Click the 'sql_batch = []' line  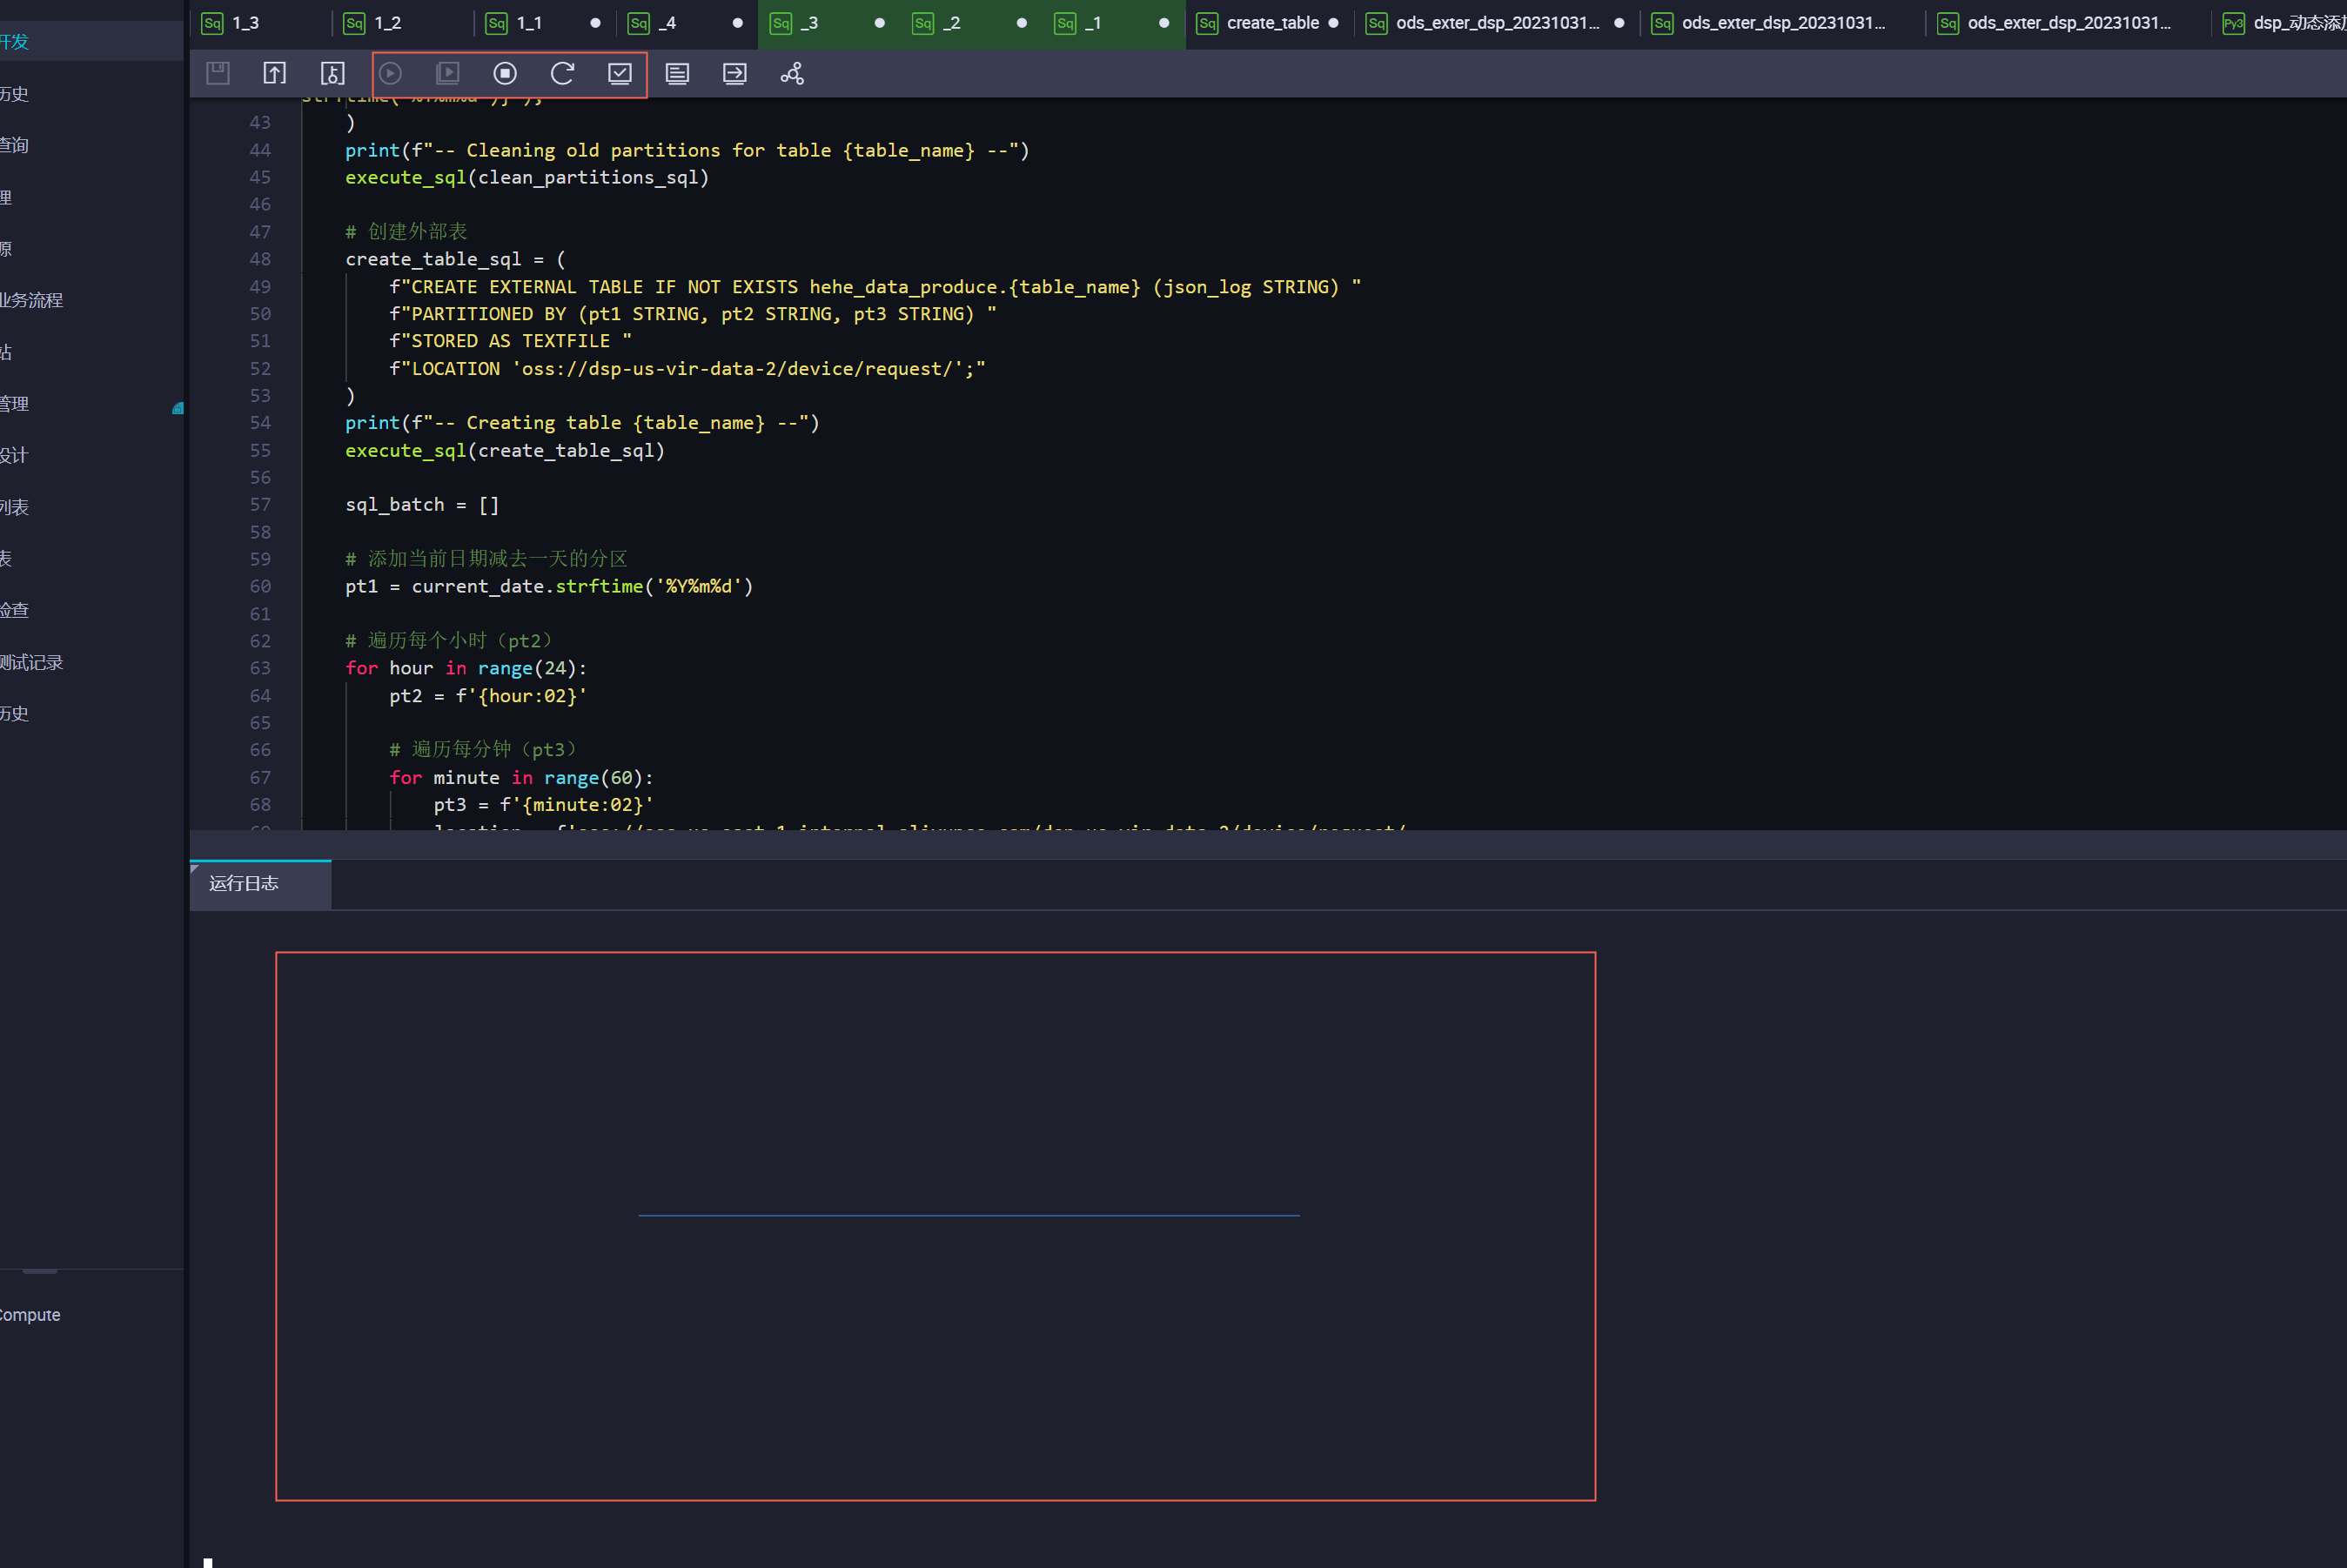point(422,505)
